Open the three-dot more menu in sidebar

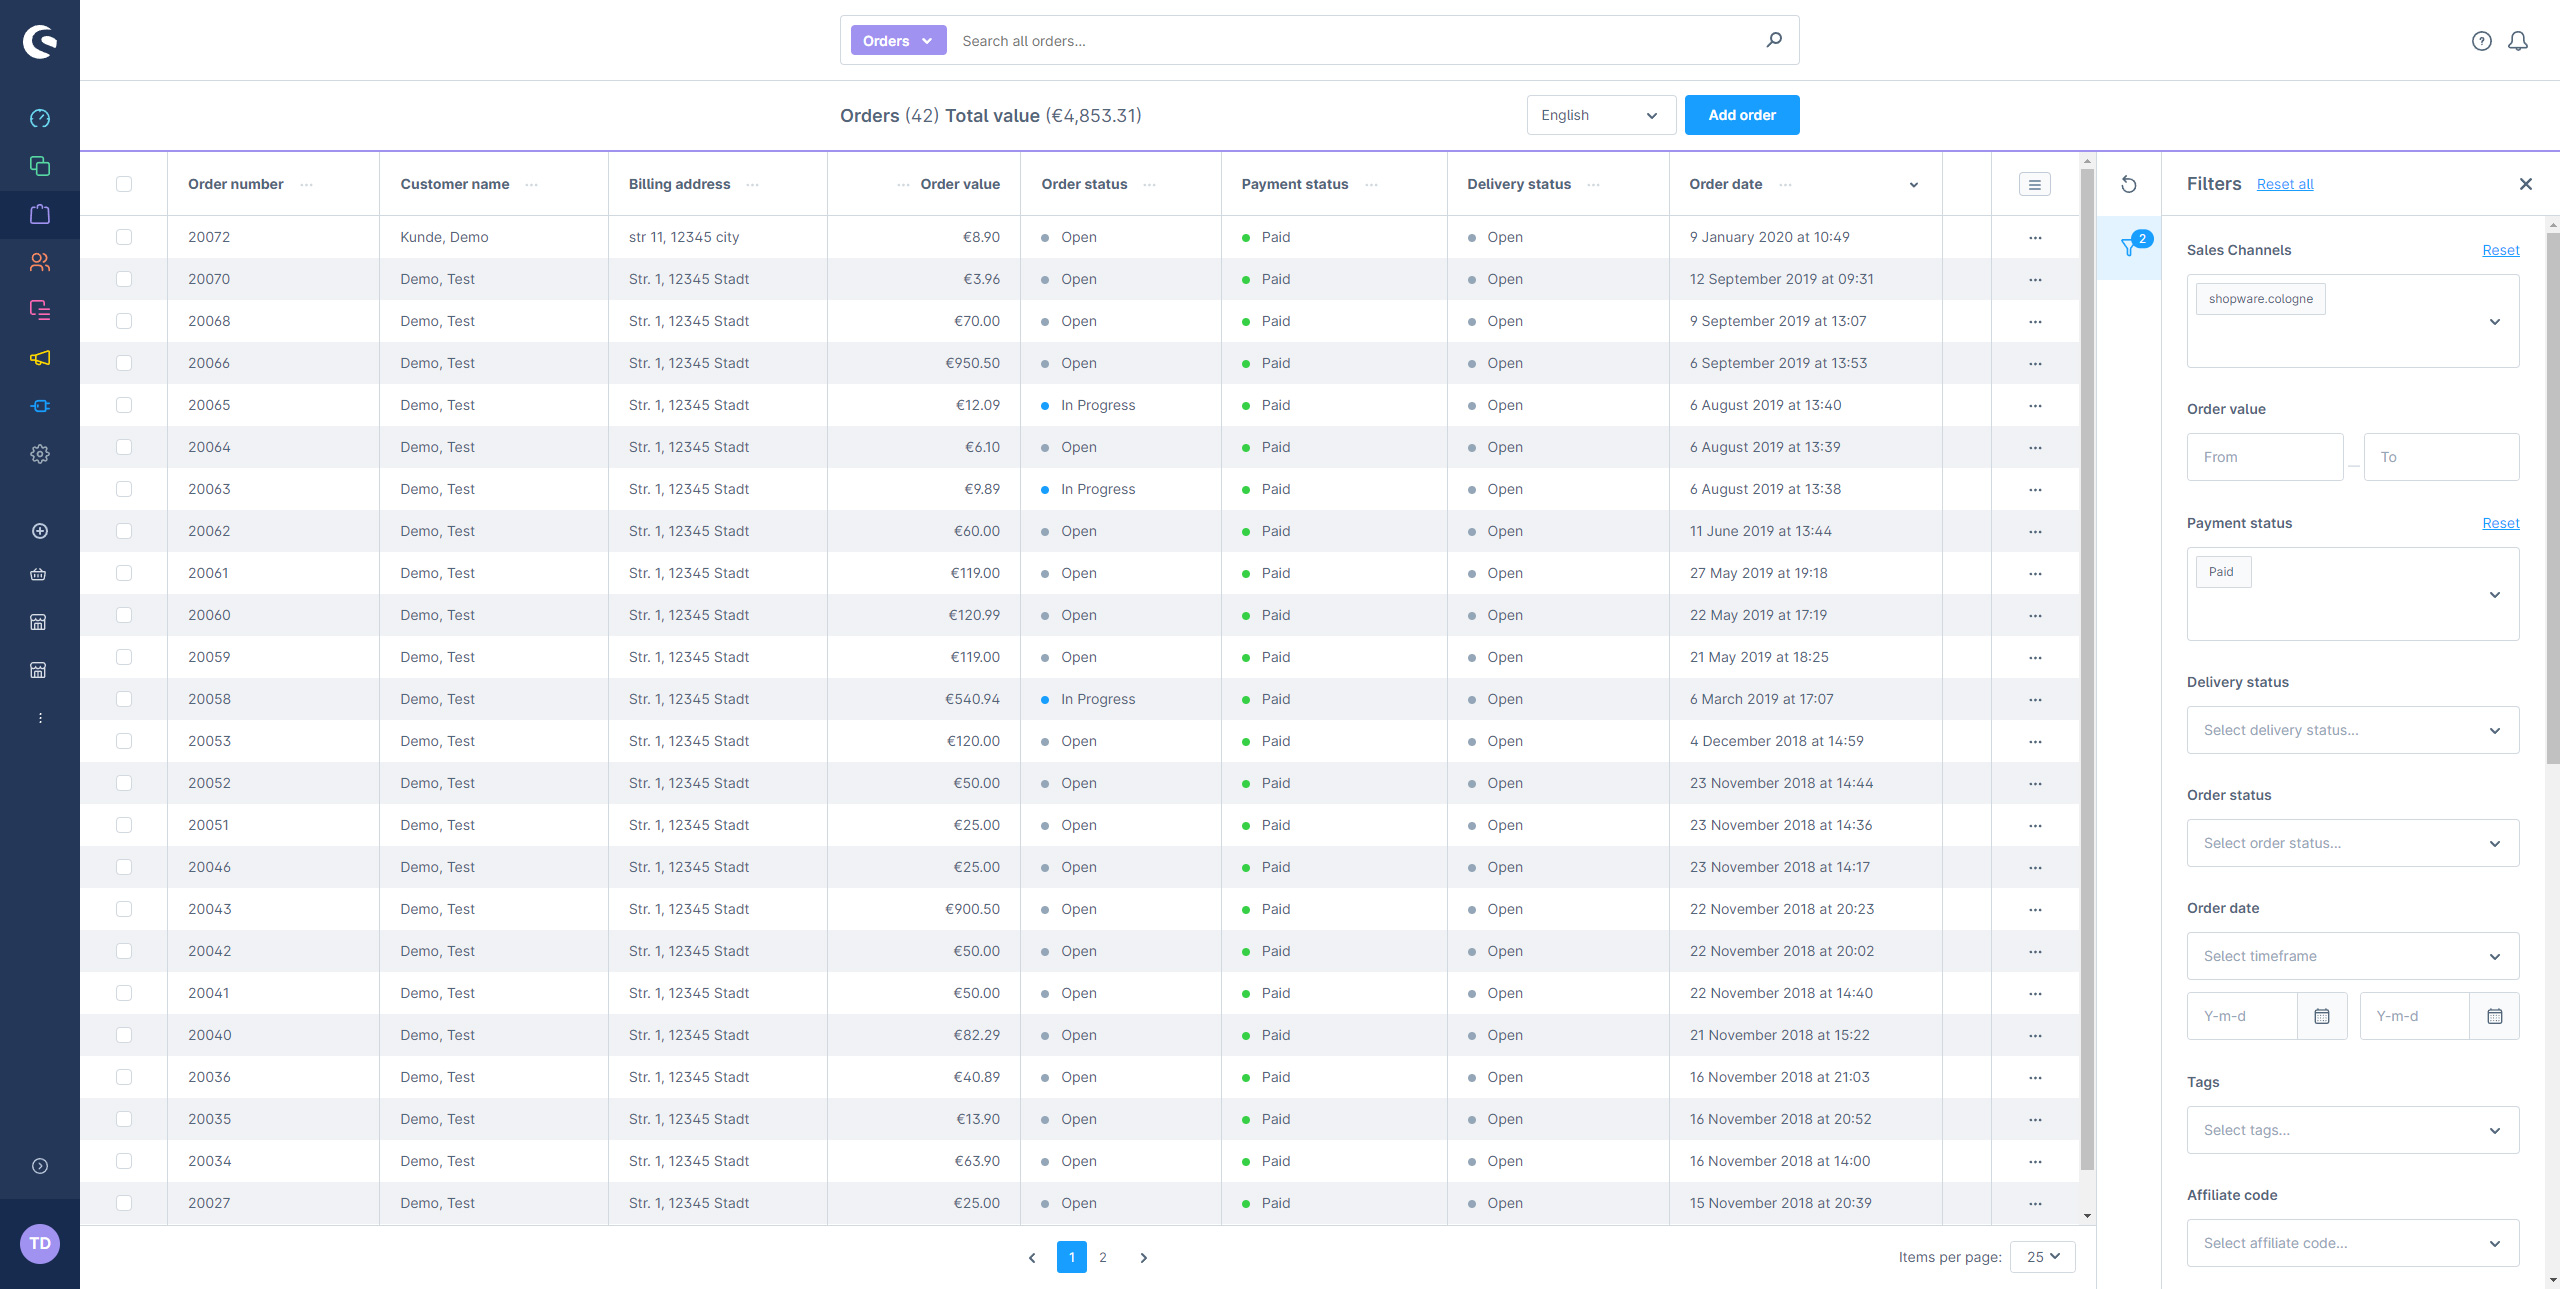pos(40,718)
